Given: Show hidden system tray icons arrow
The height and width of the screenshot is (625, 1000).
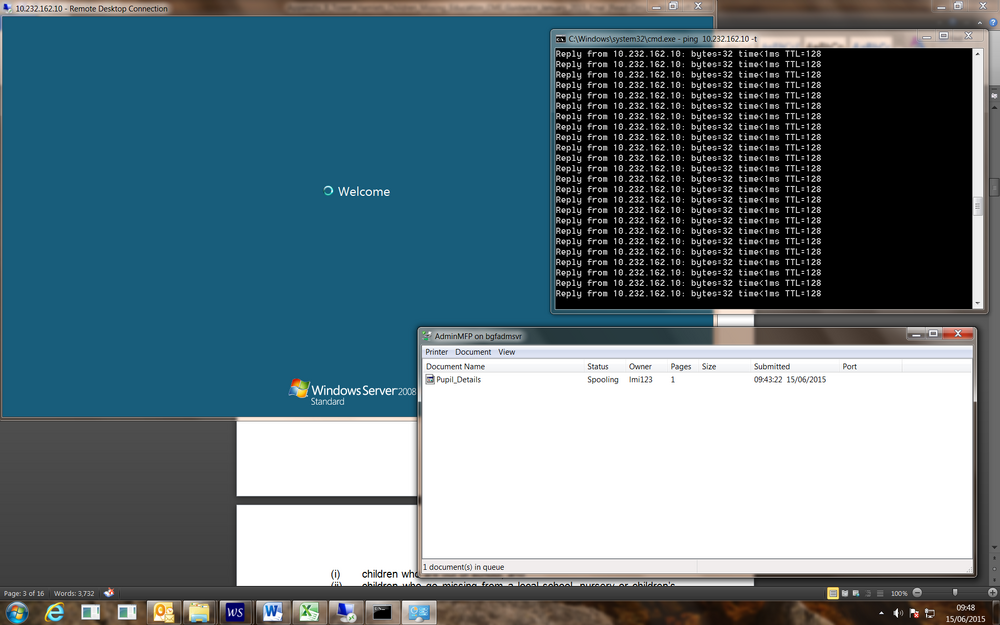Looking at the screenshot, I should point(881,614).
